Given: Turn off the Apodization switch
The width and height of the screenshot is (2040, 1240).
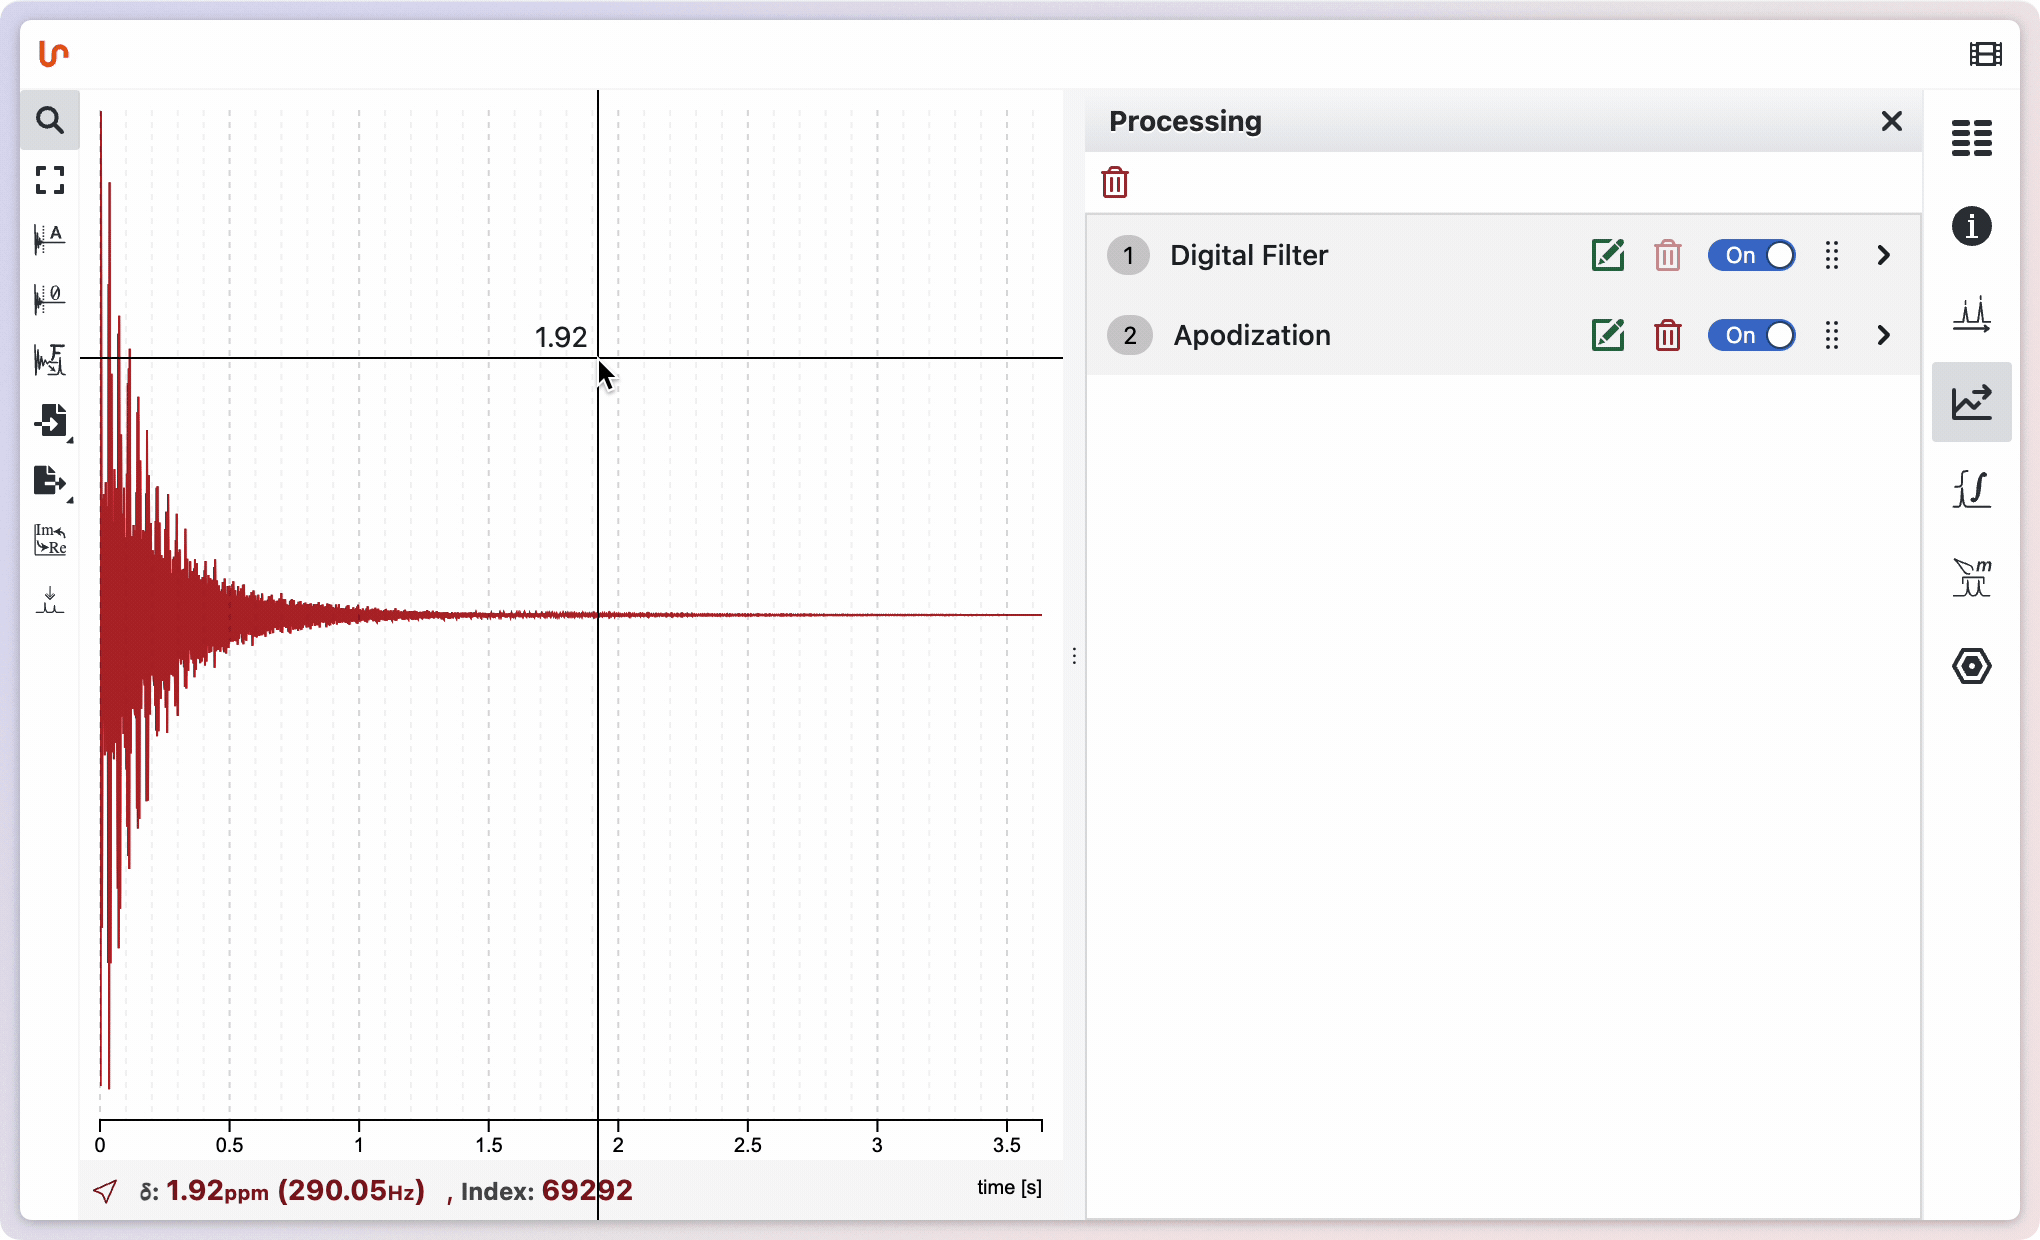Looking at the screenshot, I should tap(1751, 335).
